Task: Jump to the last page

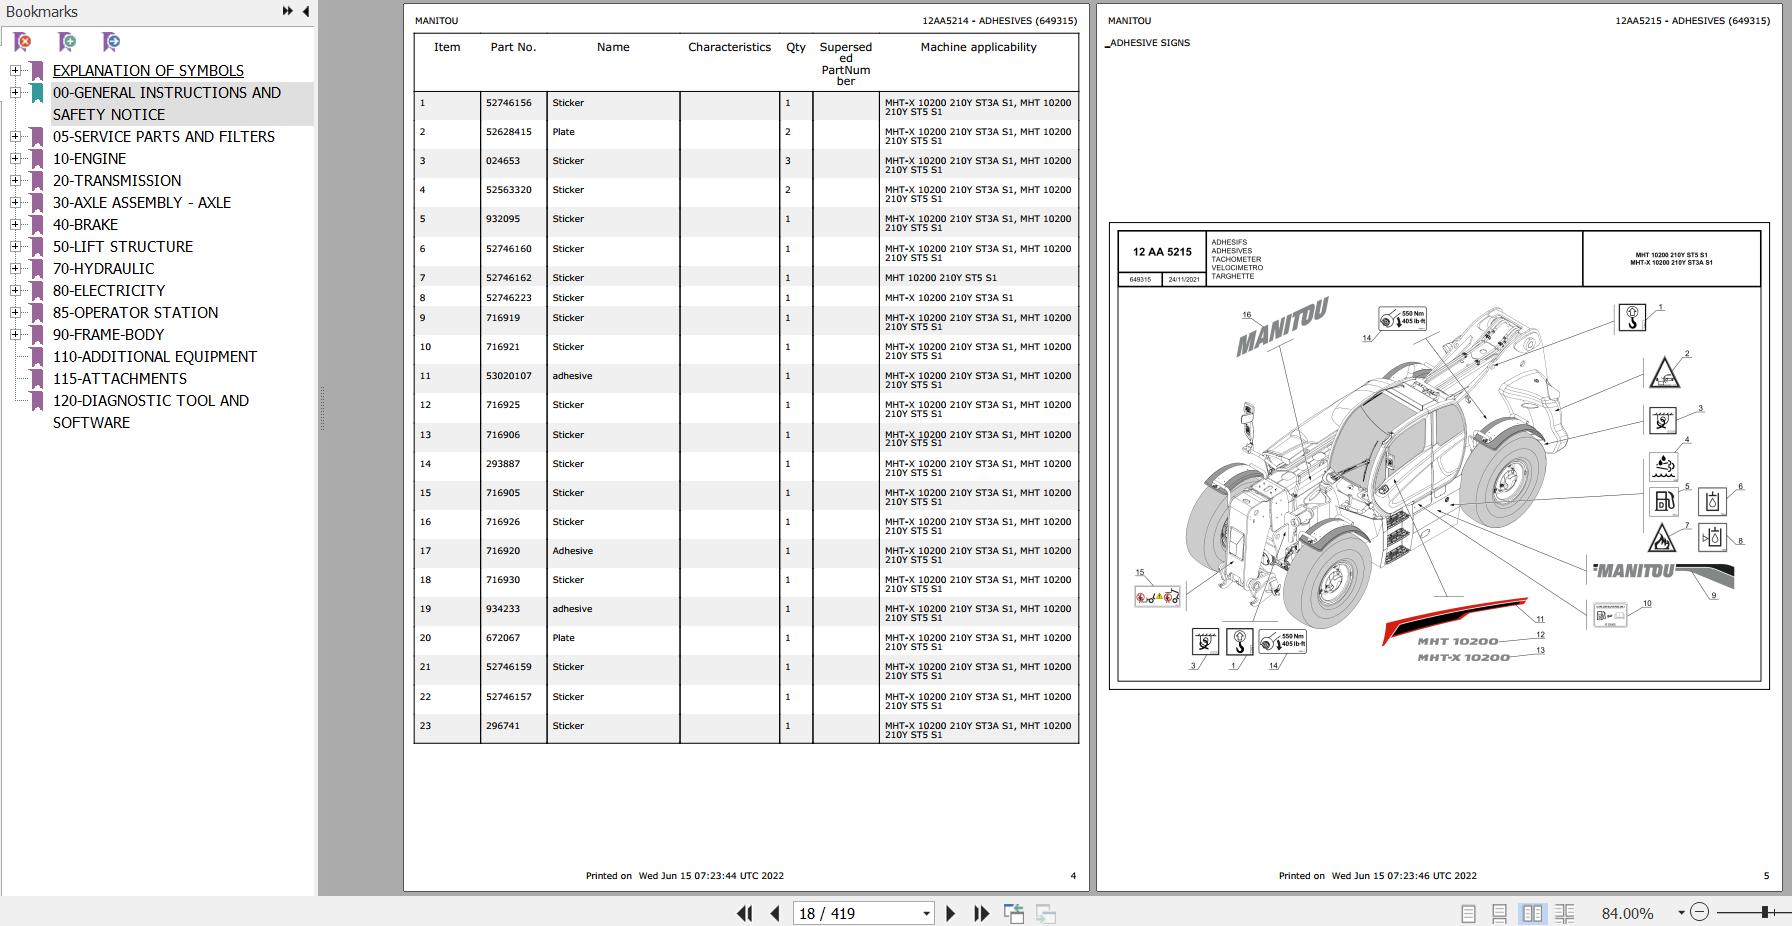Action: [x=982, y=913]
